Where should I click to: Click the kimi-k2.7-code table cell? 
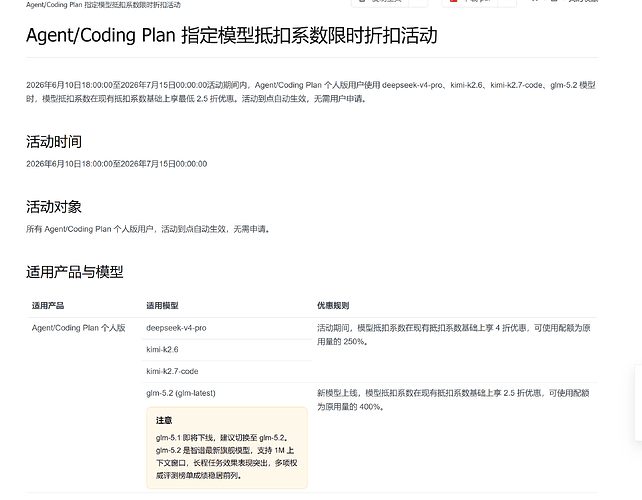172,371
